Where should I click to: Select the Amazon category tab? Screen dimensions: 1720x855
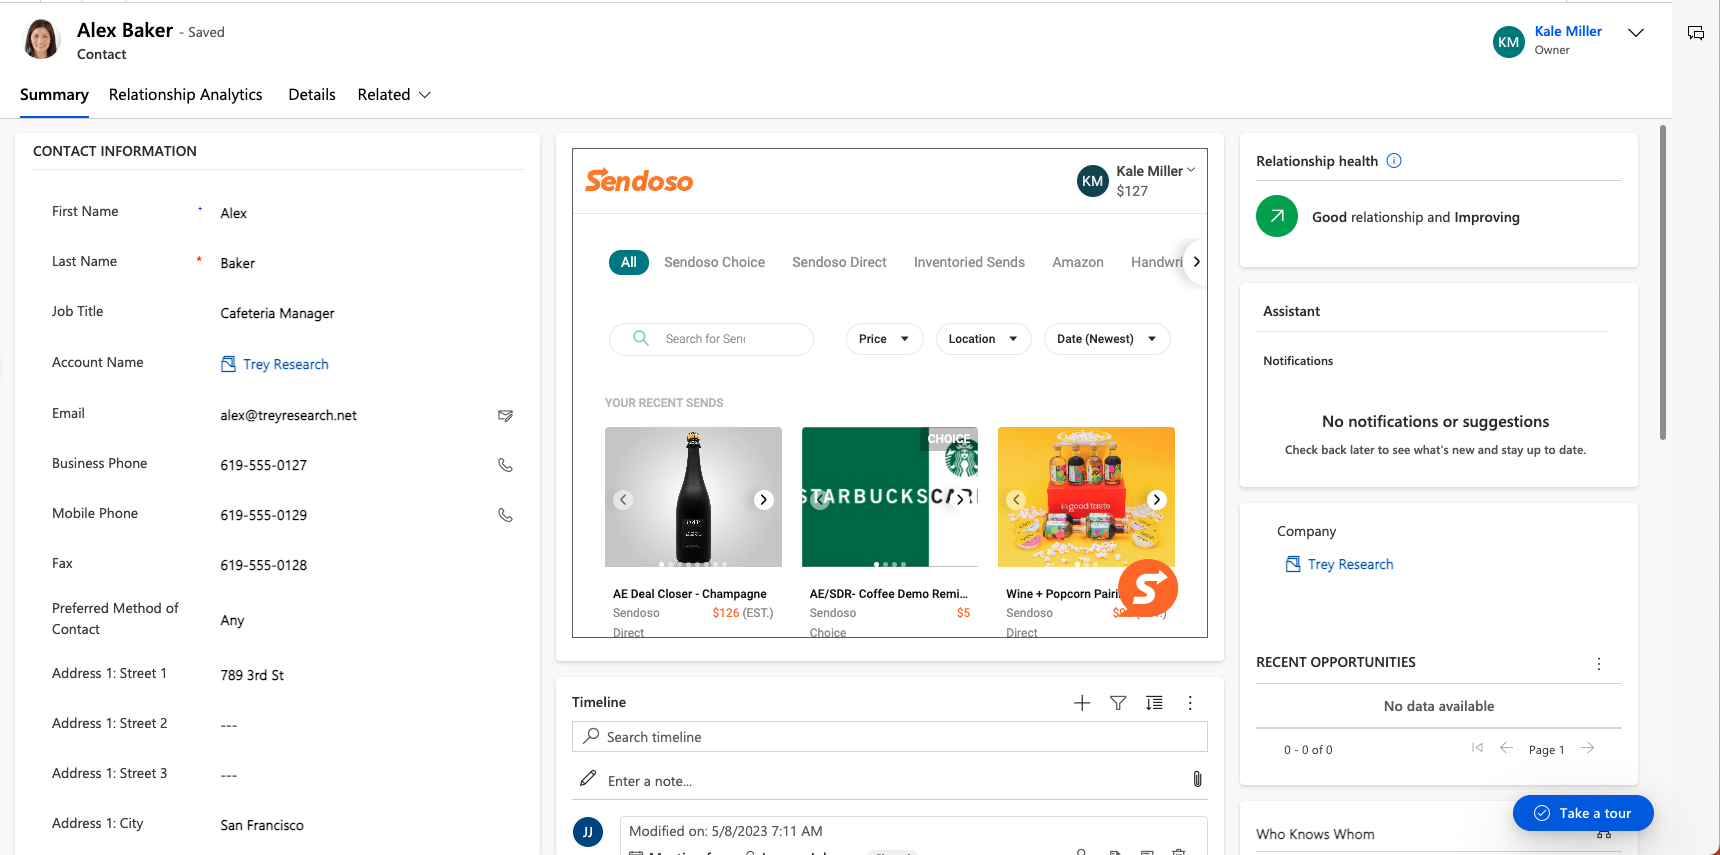tap(1078, 262)
